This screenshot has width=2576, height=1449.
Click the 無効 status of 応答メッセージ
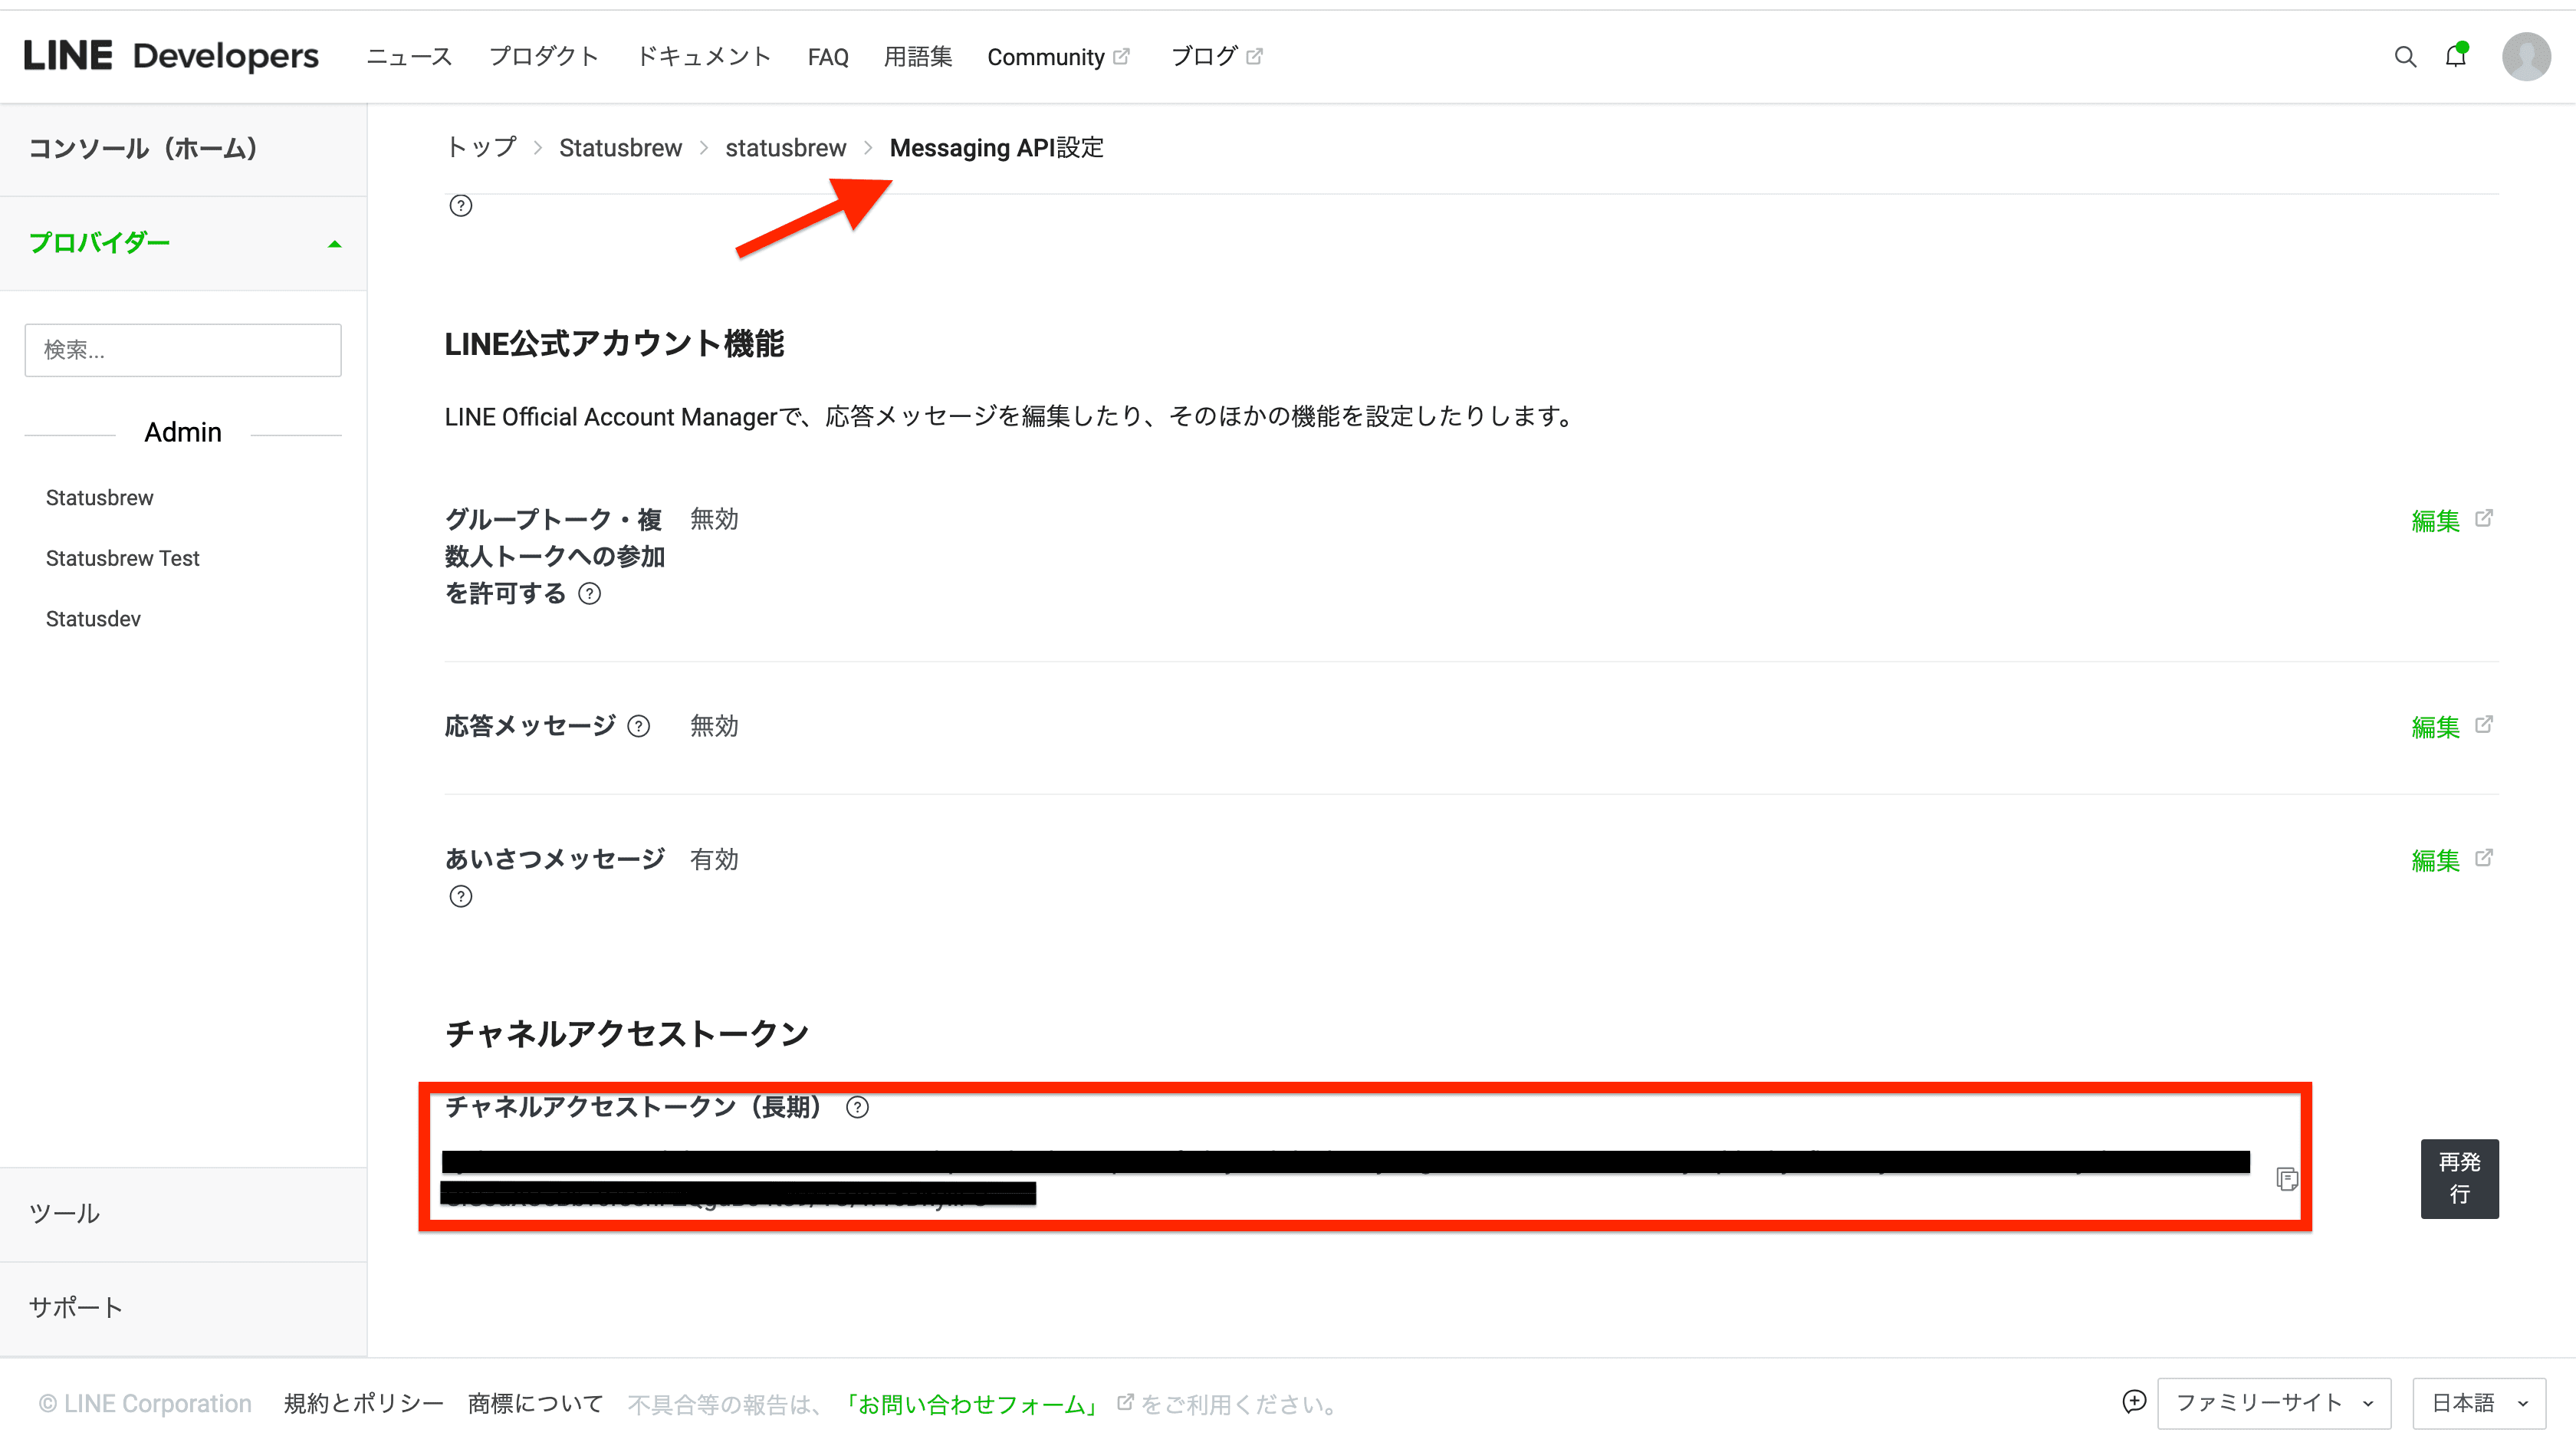click(714, 726)
